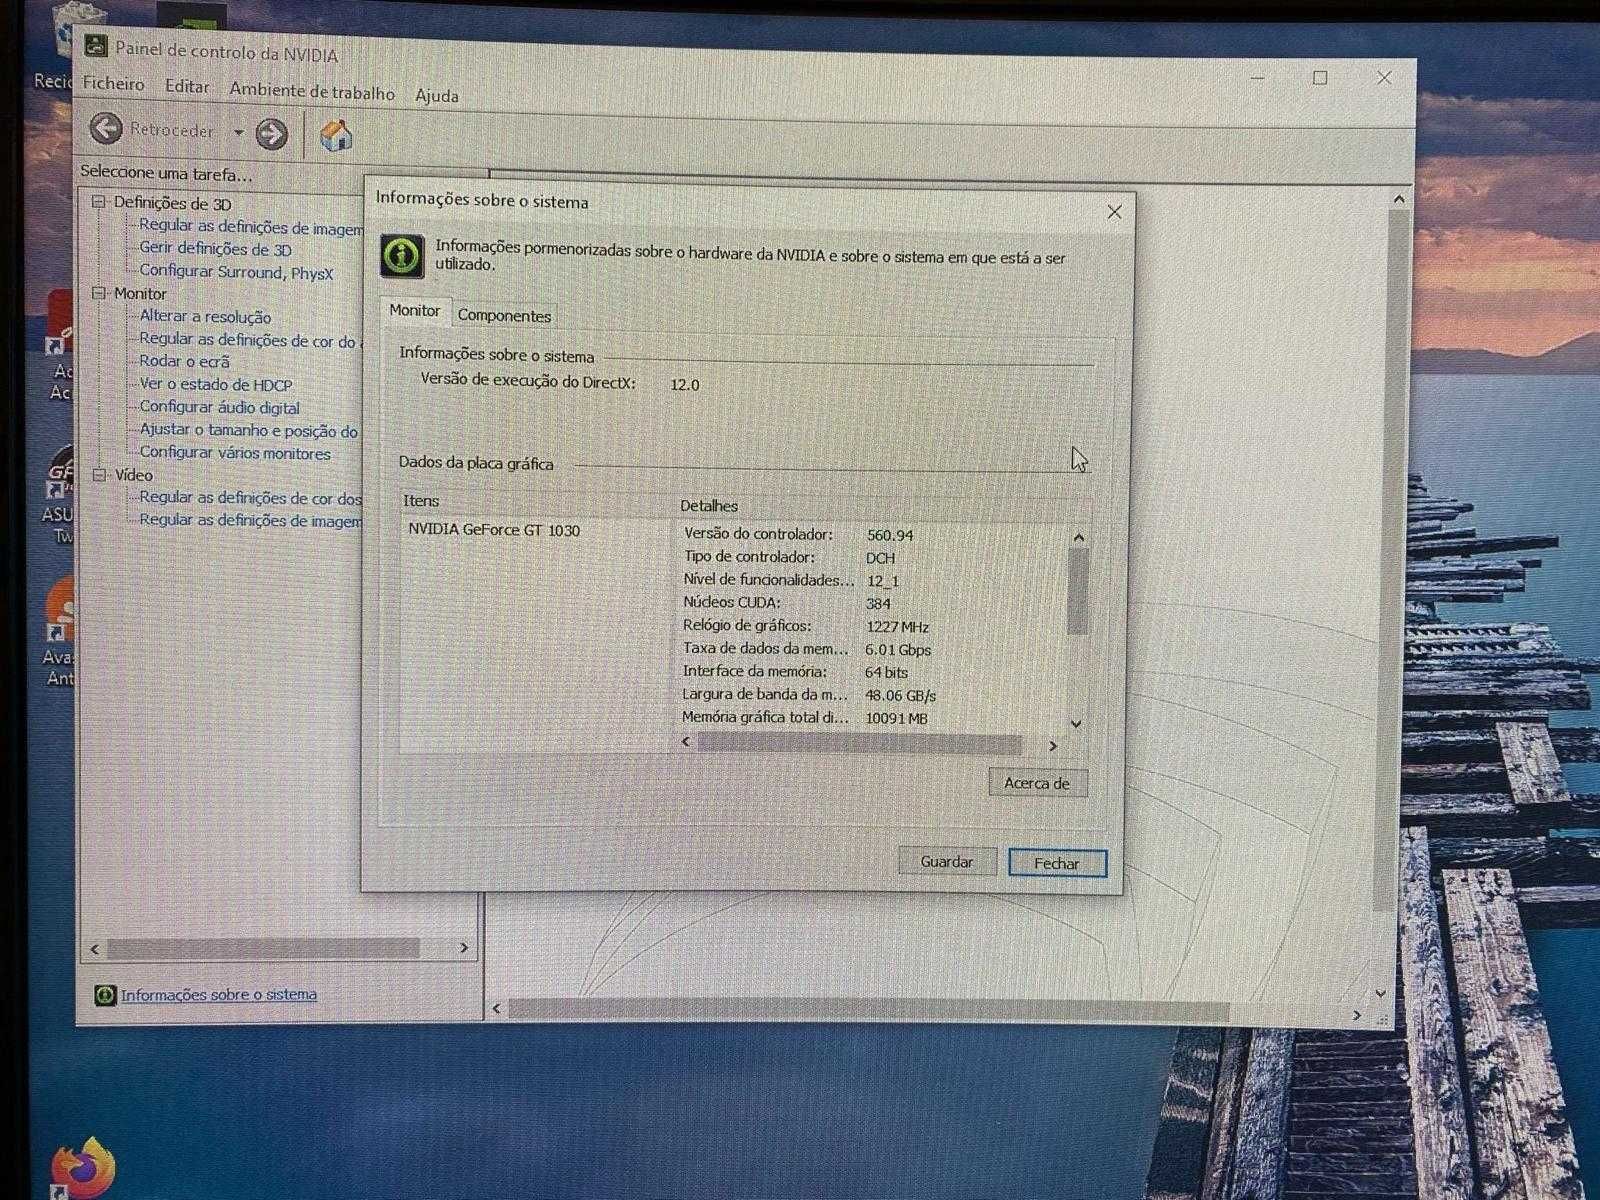
Task: Open the Ficheiro menu
Action: (113, 84)
